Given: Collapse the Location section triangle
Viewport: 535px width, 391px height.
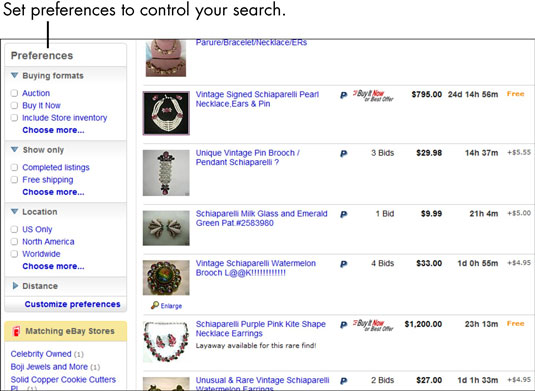Looking at the screenshot, I should [x=14, y=212].
